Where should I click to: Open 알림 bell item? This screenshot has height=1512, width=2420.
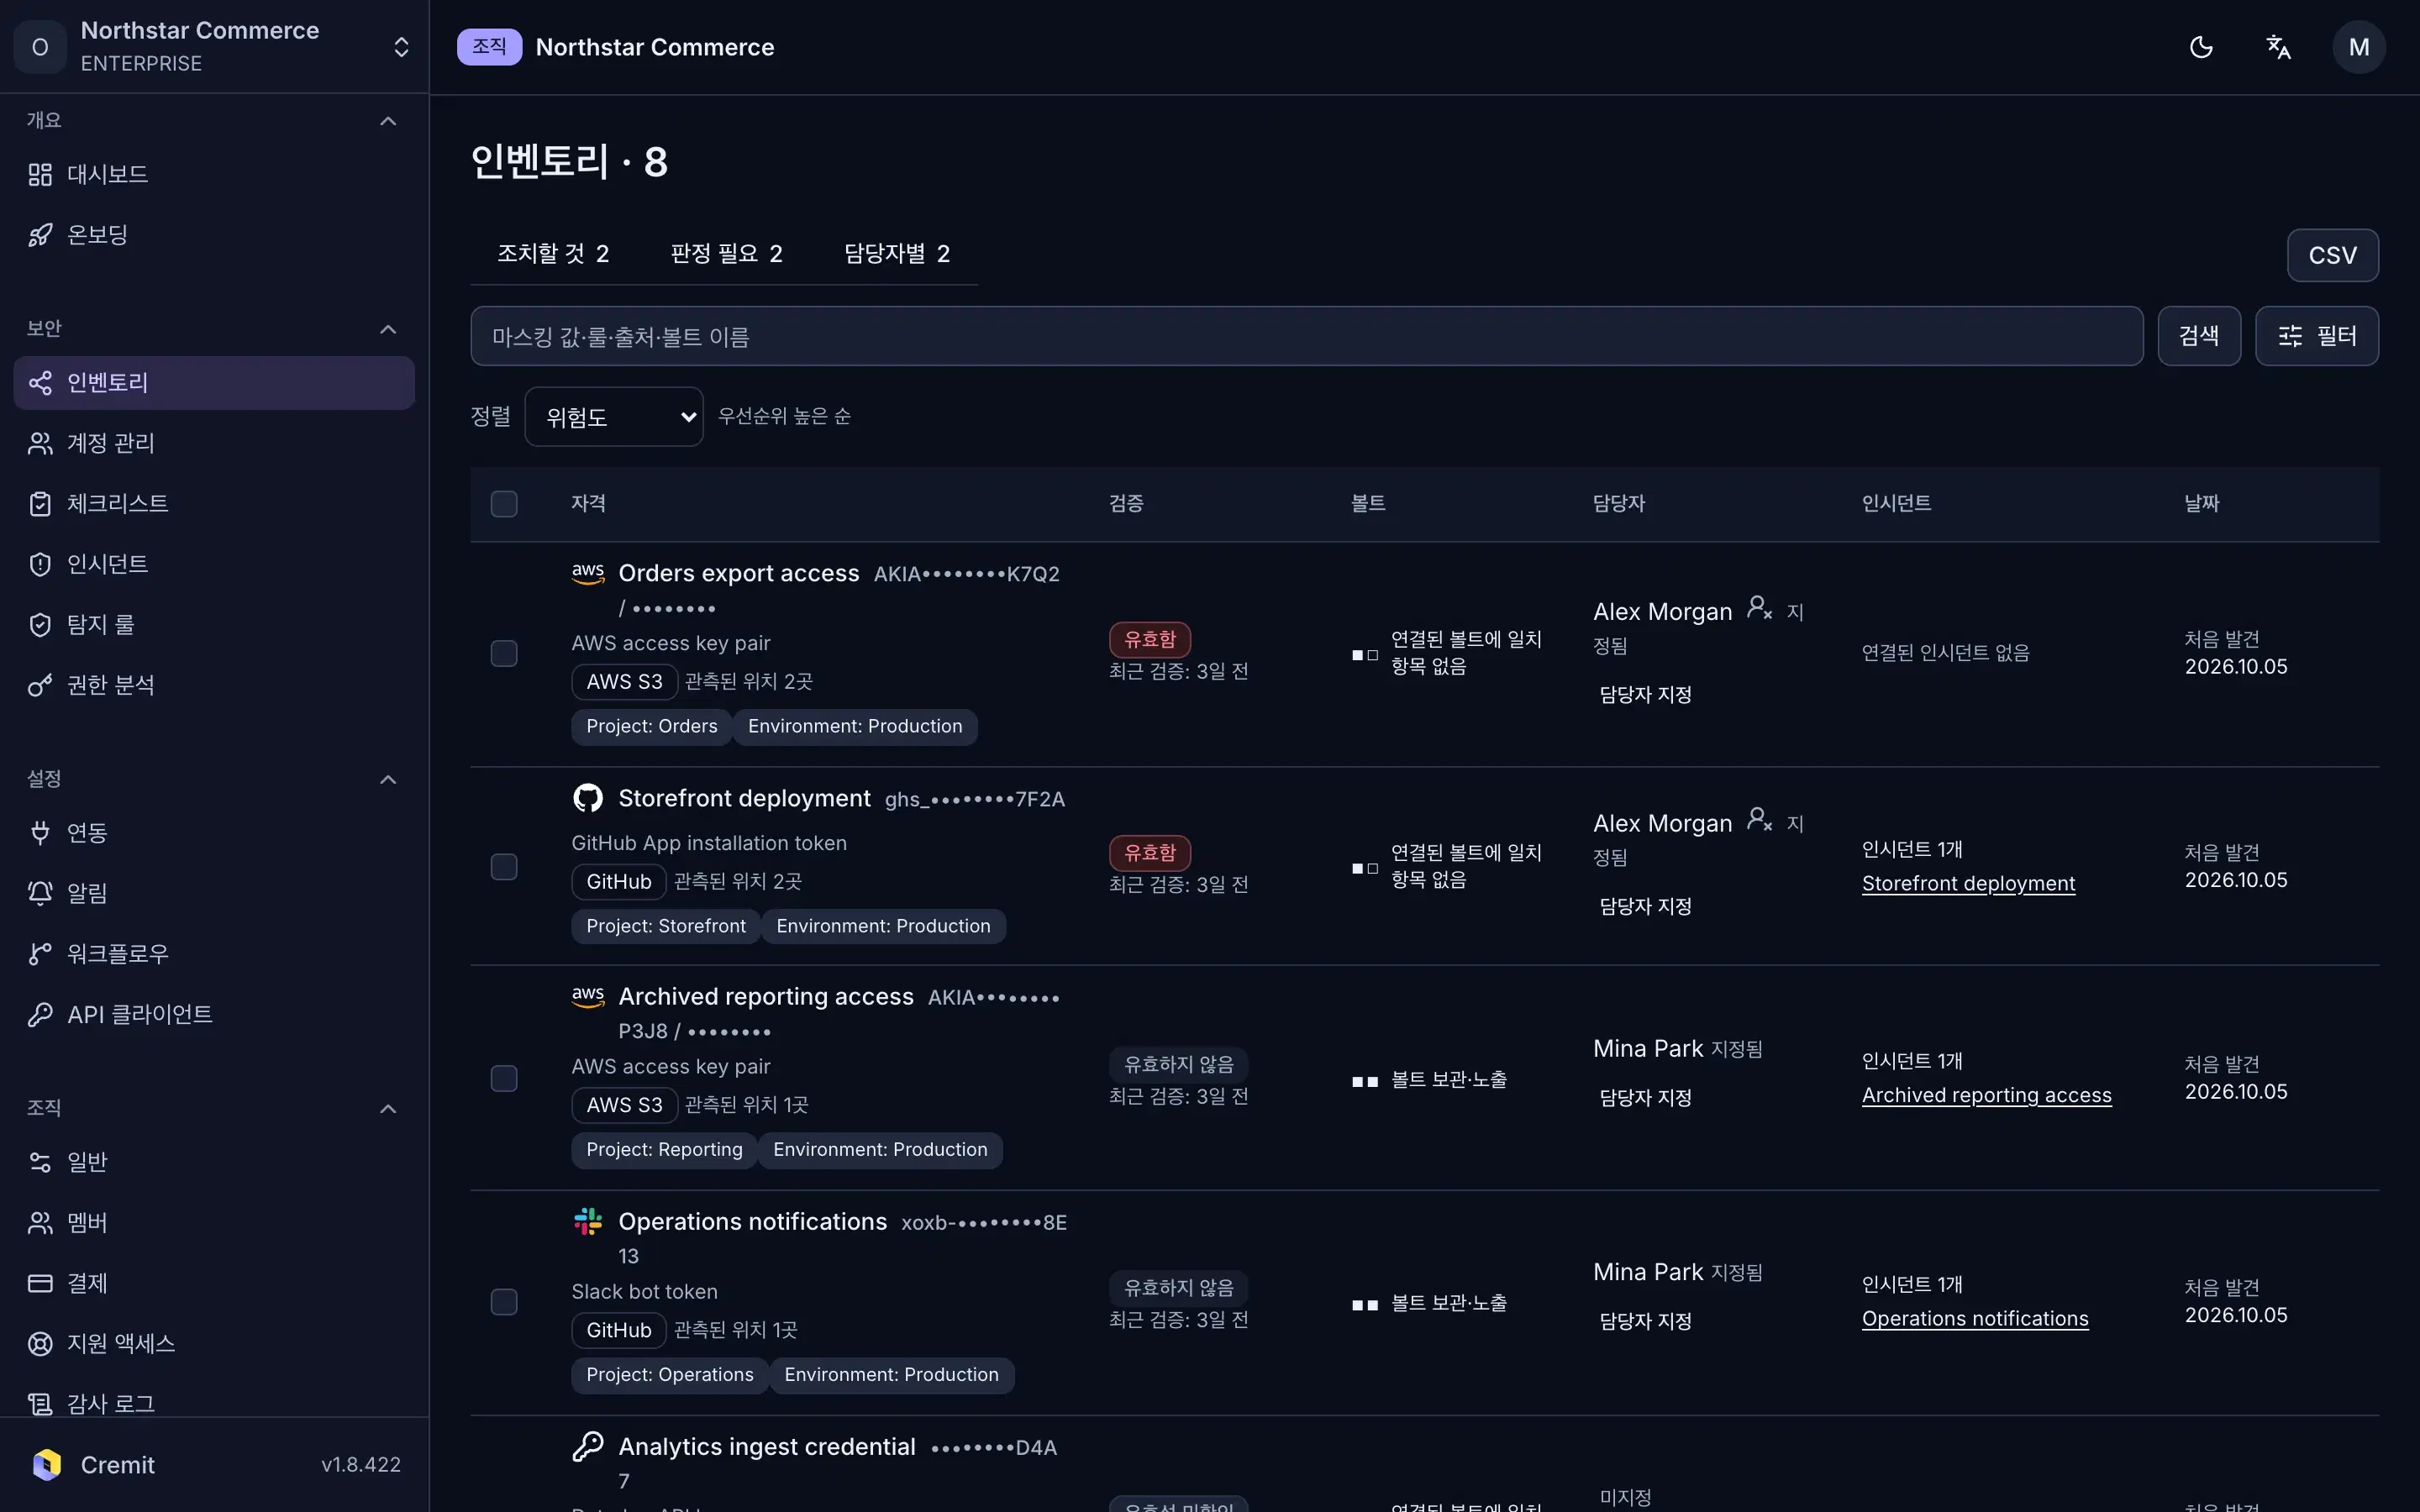[x=214, y=893]
